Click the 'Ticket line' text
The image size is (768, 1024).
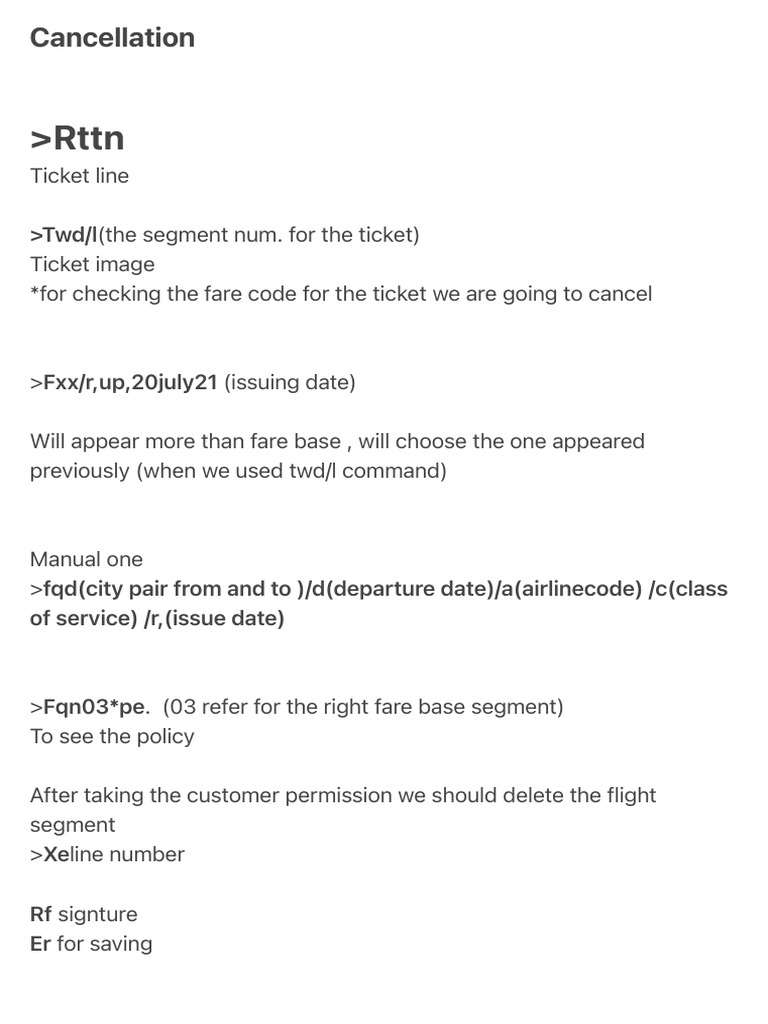tap(79, 176)
